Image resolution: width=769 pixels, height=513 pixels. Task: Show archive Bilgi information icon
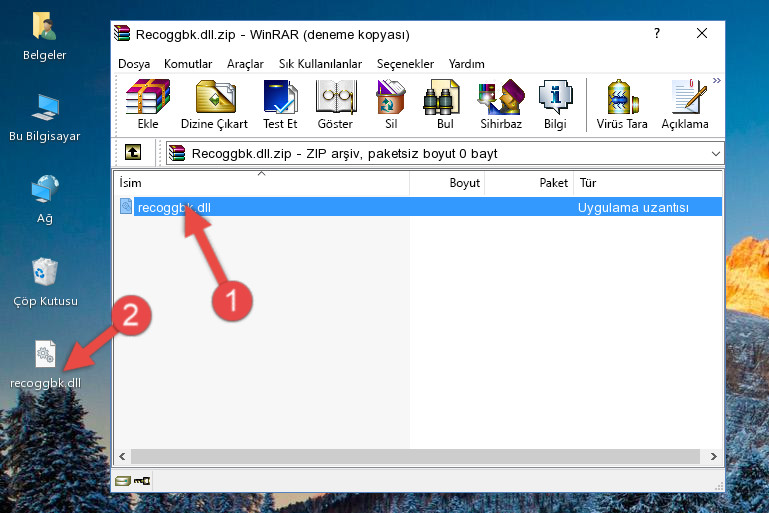pyautogui.click(x=555, y=104)
